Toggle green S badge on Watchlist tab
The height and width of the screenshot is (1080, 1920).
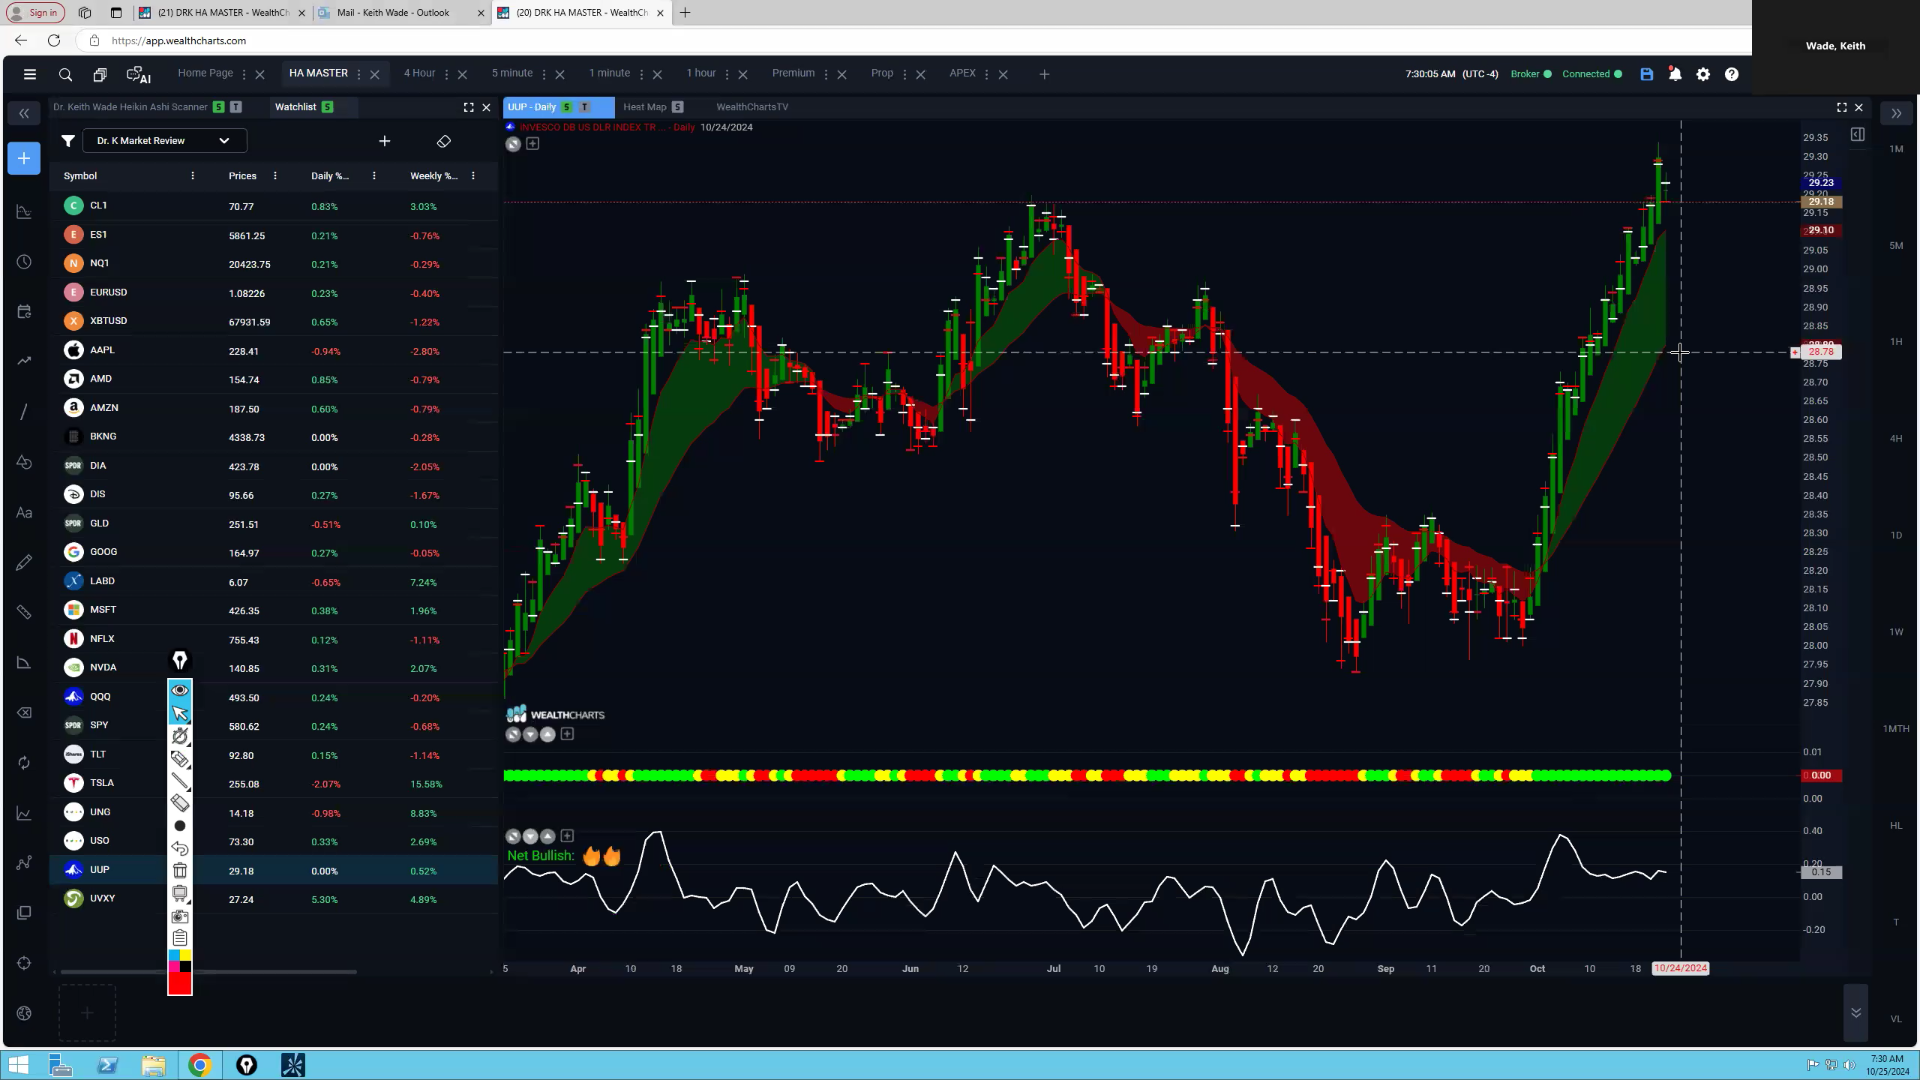click(327, 107)
